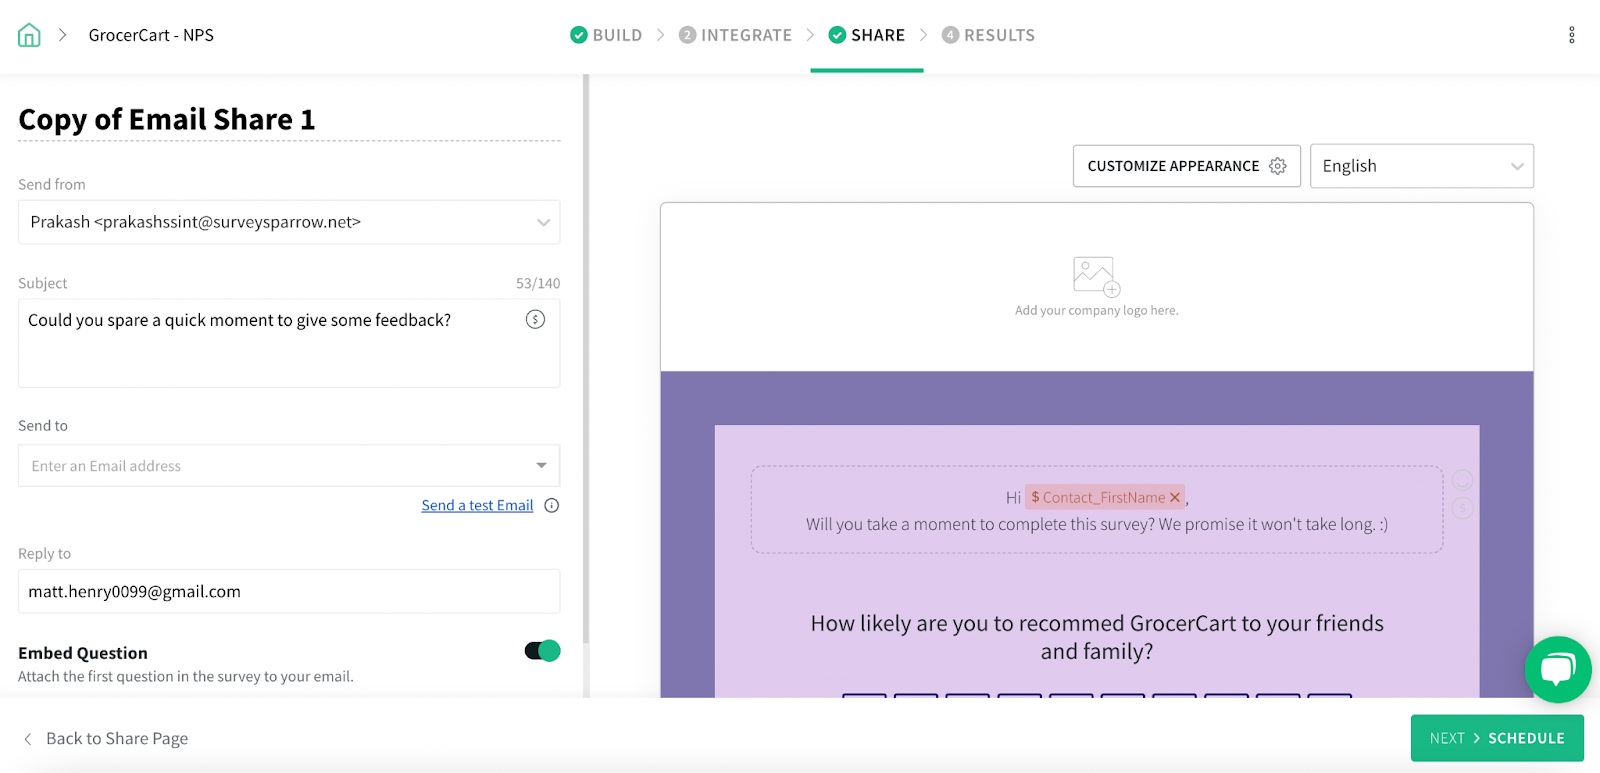Image resolution: width=1600 pixels, height=773 pixels.
Task: Open the three-dot more options menu
Action: pos(1571,35)
